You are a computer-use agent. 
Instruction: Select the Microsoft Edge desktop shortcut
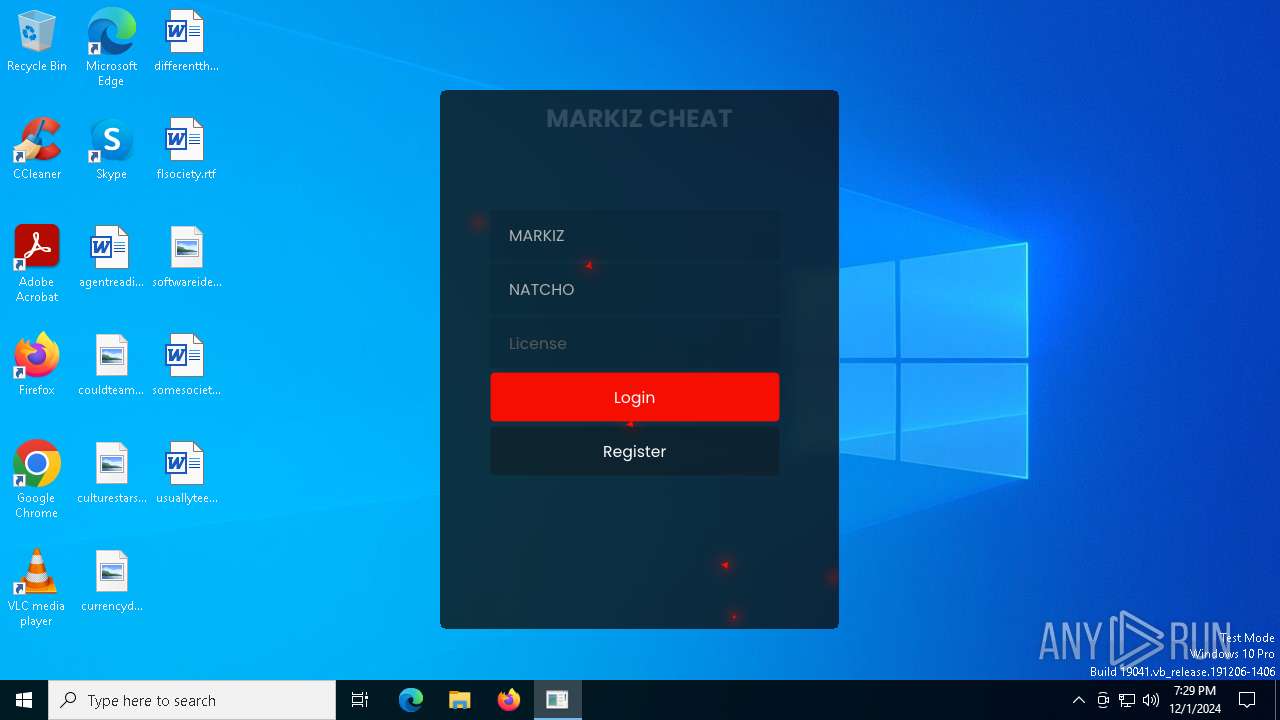coord(111,48)
